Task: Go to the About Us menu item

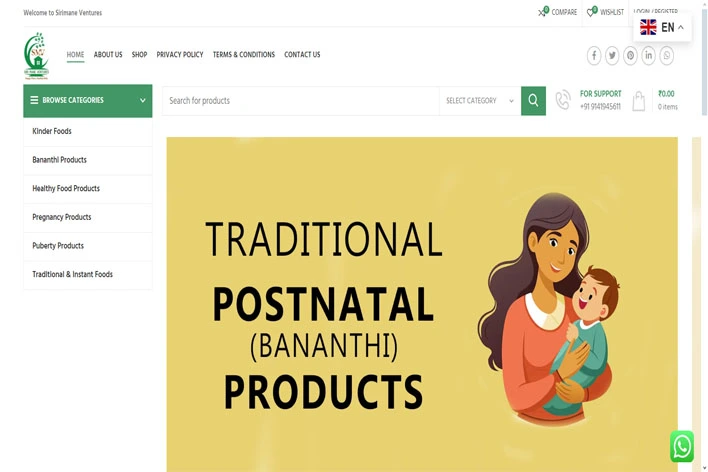Action: [108, 55]
